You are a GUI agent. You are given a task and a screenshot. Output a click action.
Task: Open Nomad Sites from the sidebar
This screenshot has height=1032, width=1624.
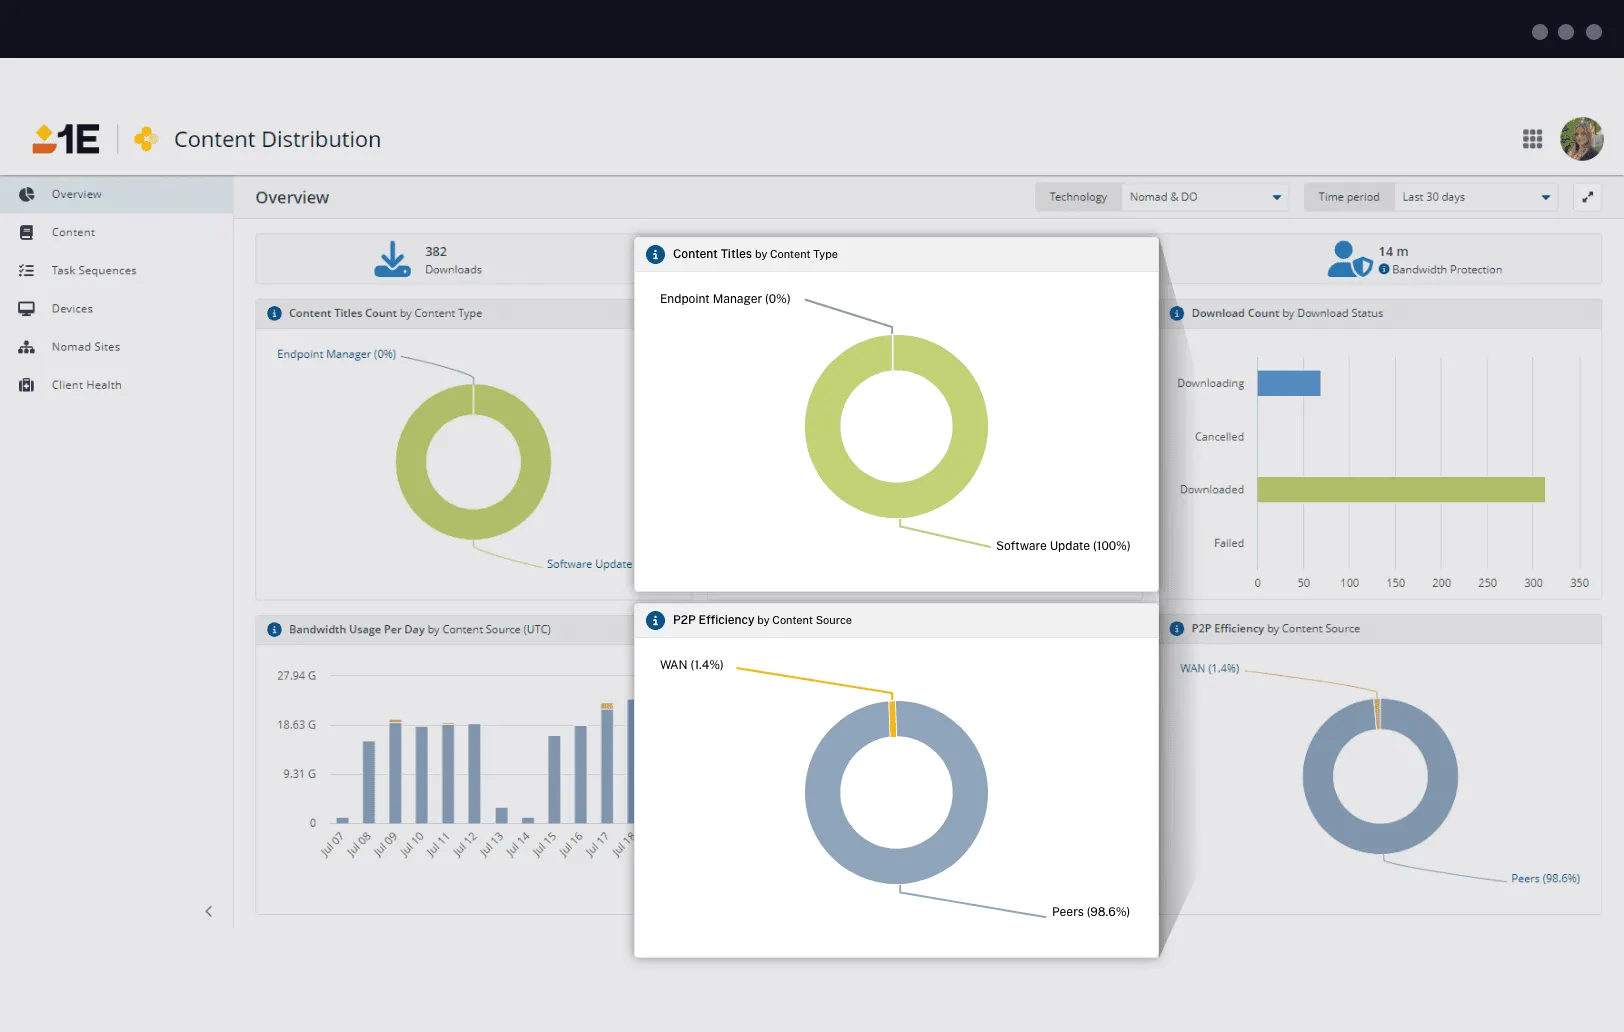[85, 347]
